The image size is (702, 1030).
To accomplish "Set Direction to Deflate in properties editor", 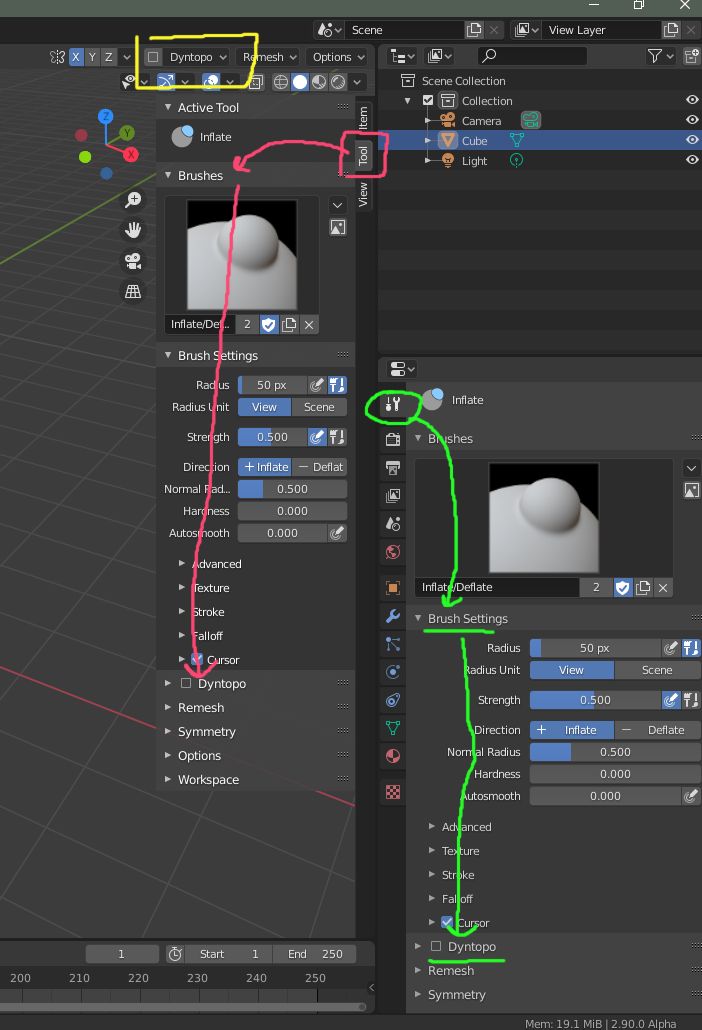I will (x=658, y=730).
